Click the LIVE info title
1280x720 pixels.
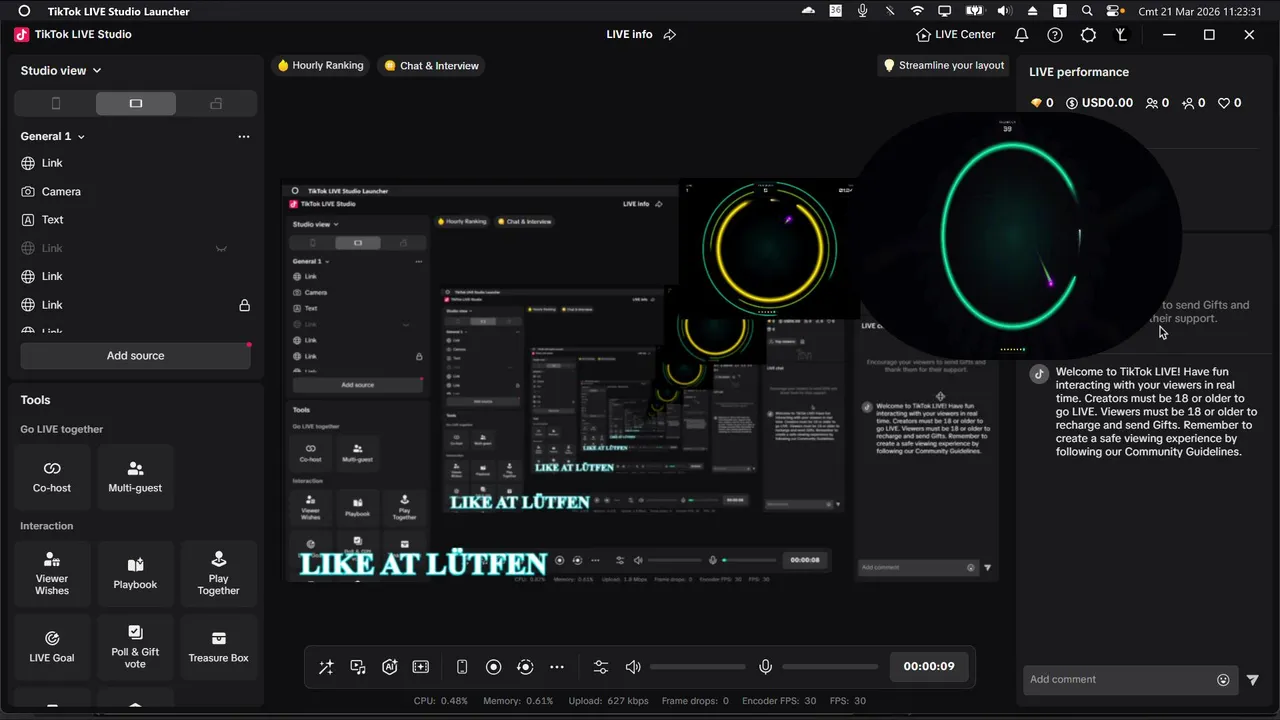[x=629, y=34]
